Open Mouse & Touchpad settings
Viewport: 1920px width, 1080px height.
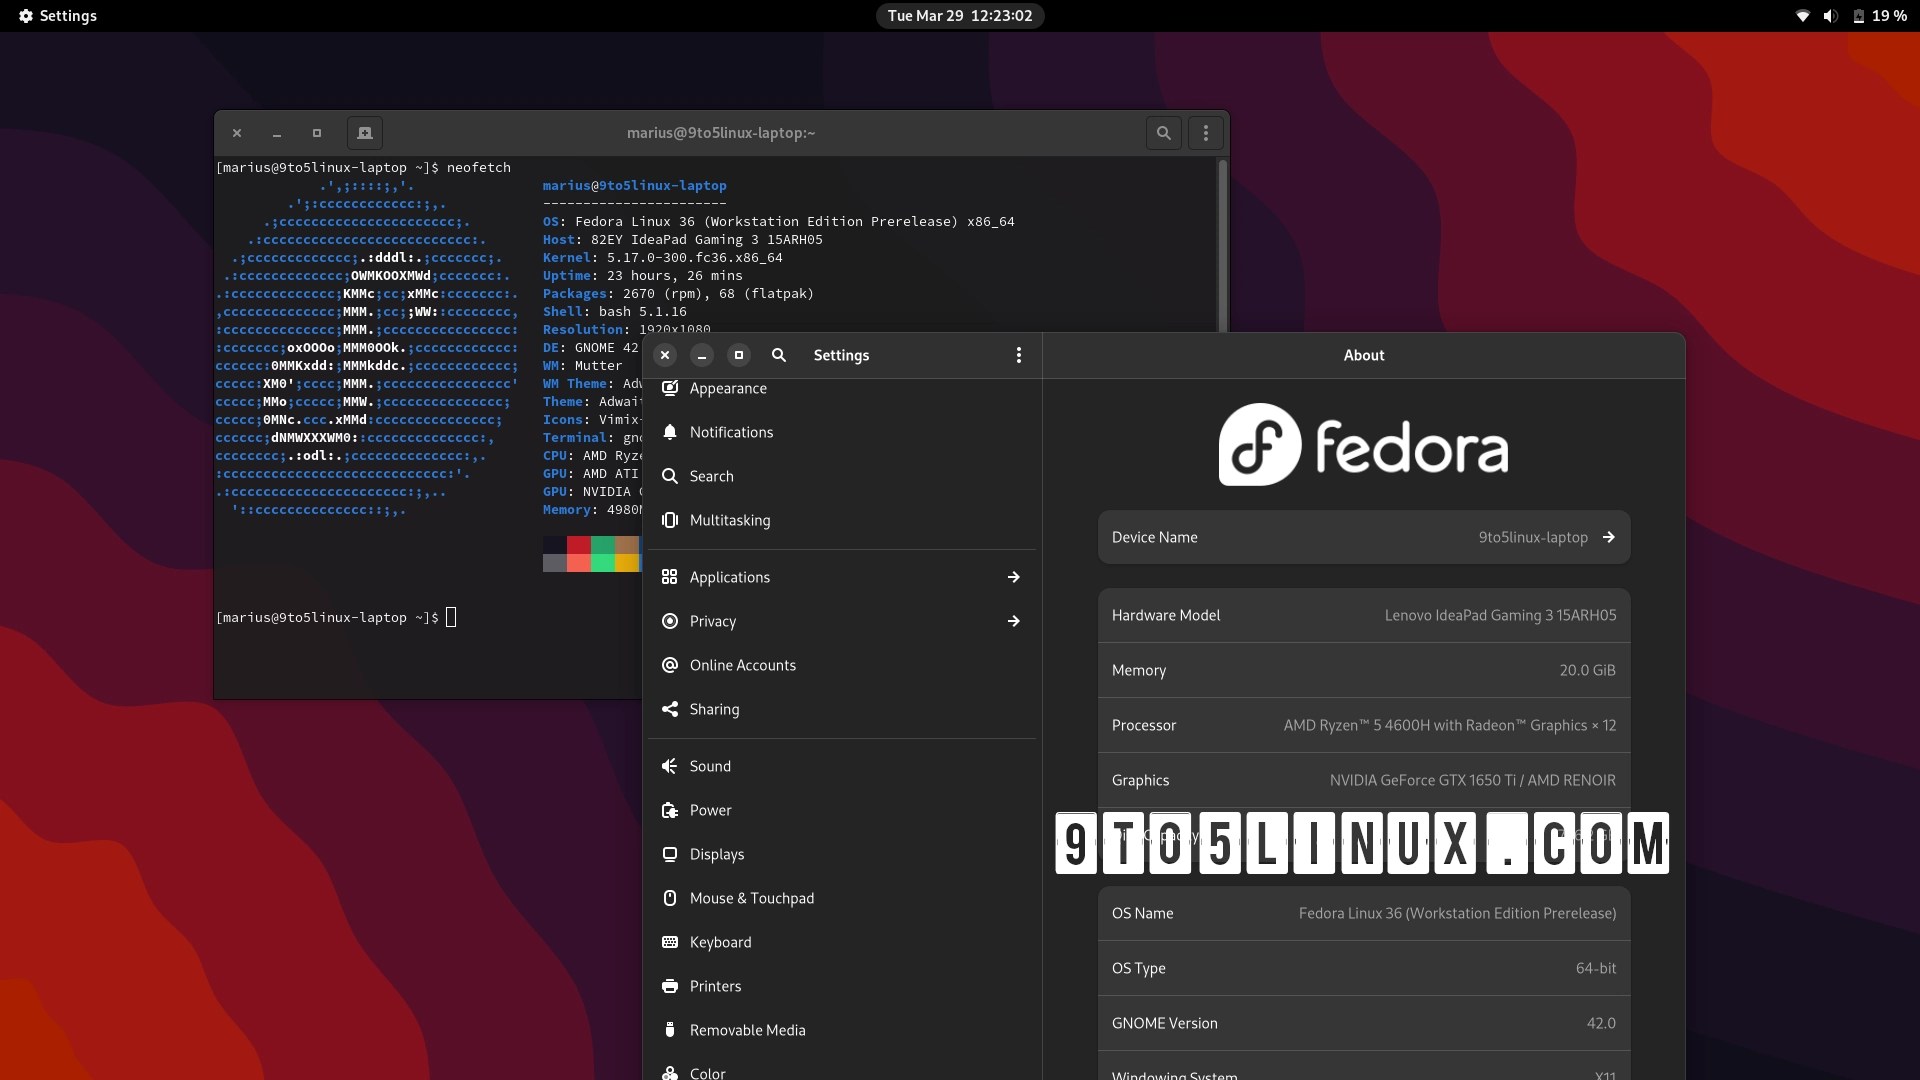(751, 898)
